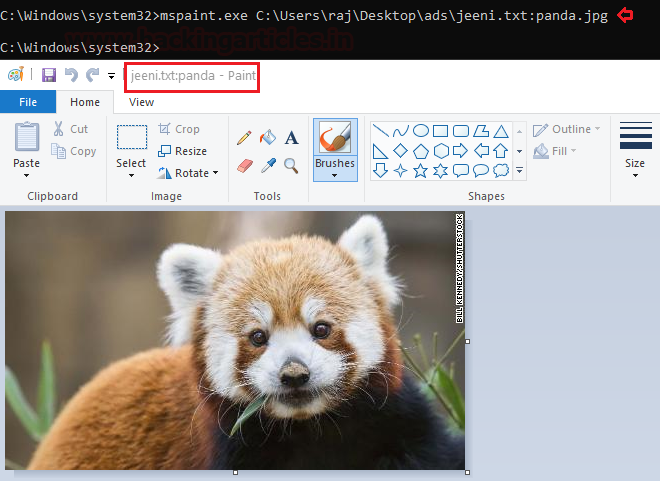This screenshot has height=481, width=660.
Task: Select the Color picker eyedropper tool
Action: (x=268, y=165)
